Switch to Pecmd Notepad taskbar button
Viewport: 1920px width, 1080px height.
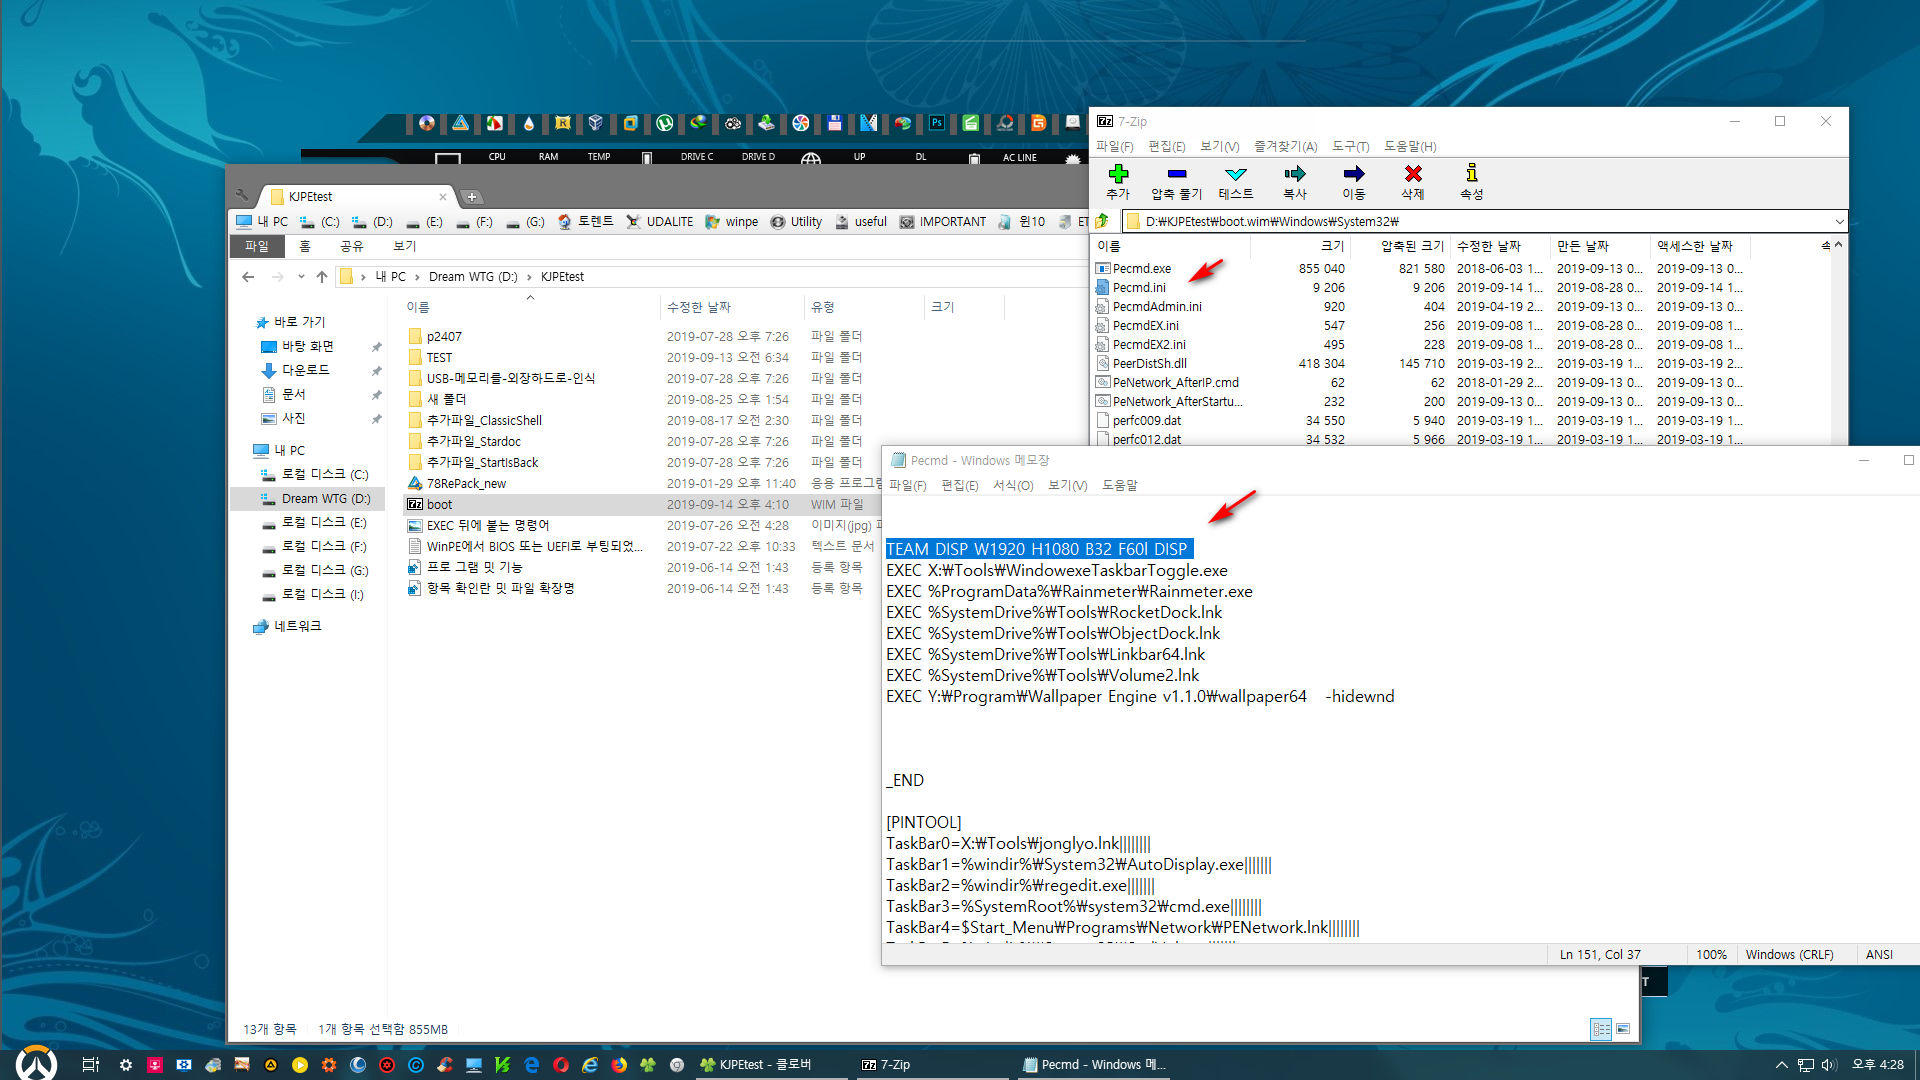(x=1094, y=1065)
